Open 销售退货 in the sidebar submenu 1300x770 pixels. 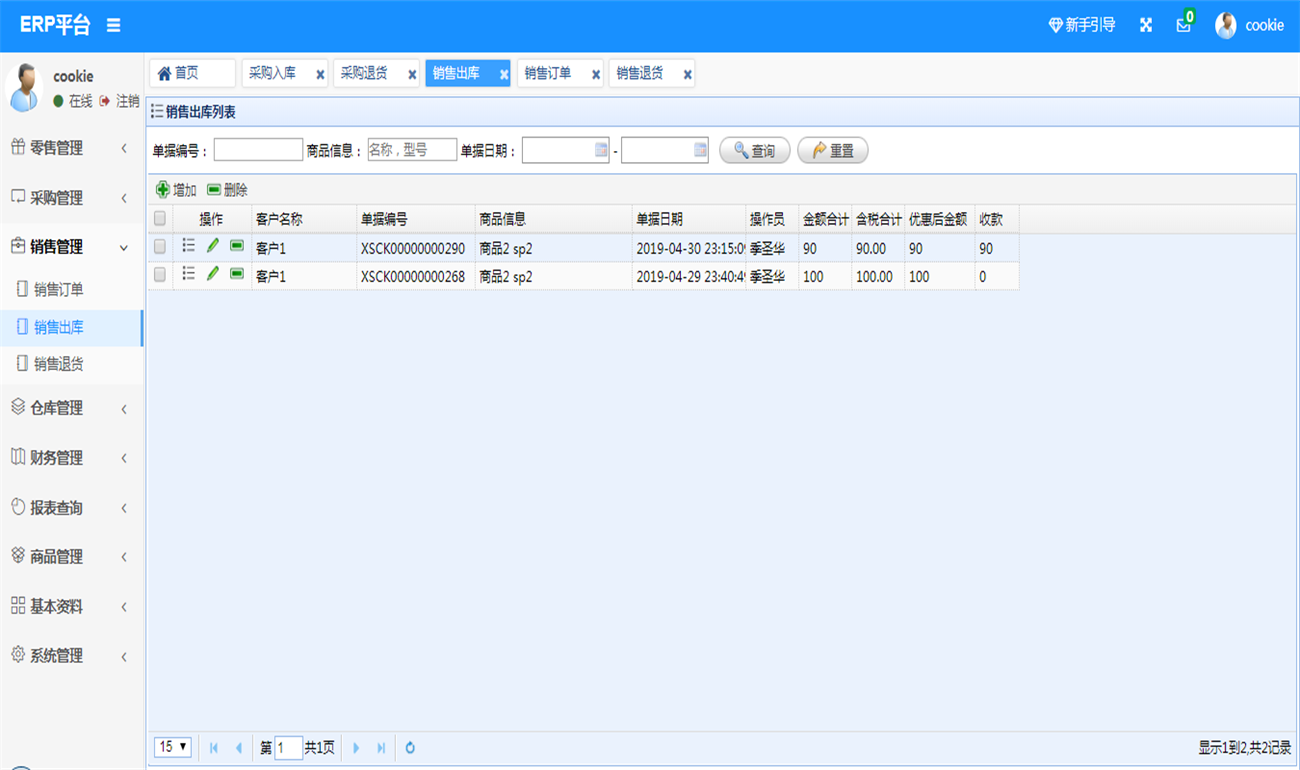click(72, 365)
